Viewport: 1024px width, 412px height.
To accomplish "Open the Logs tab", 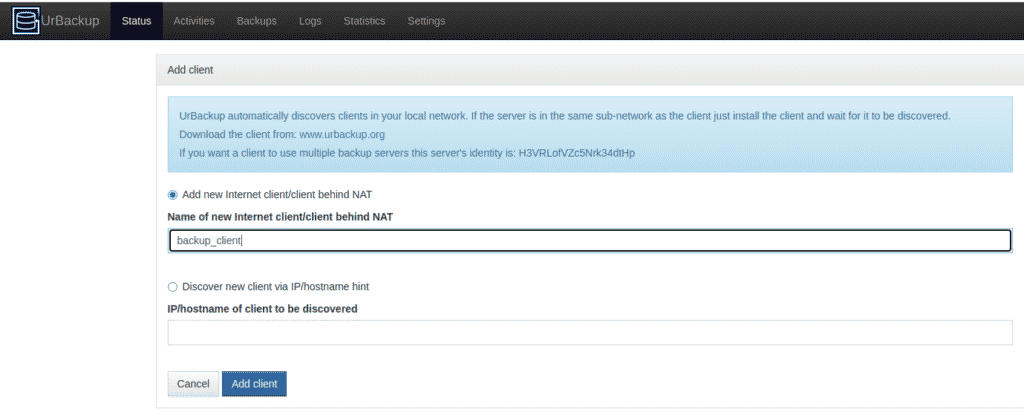I will [310, 21].
